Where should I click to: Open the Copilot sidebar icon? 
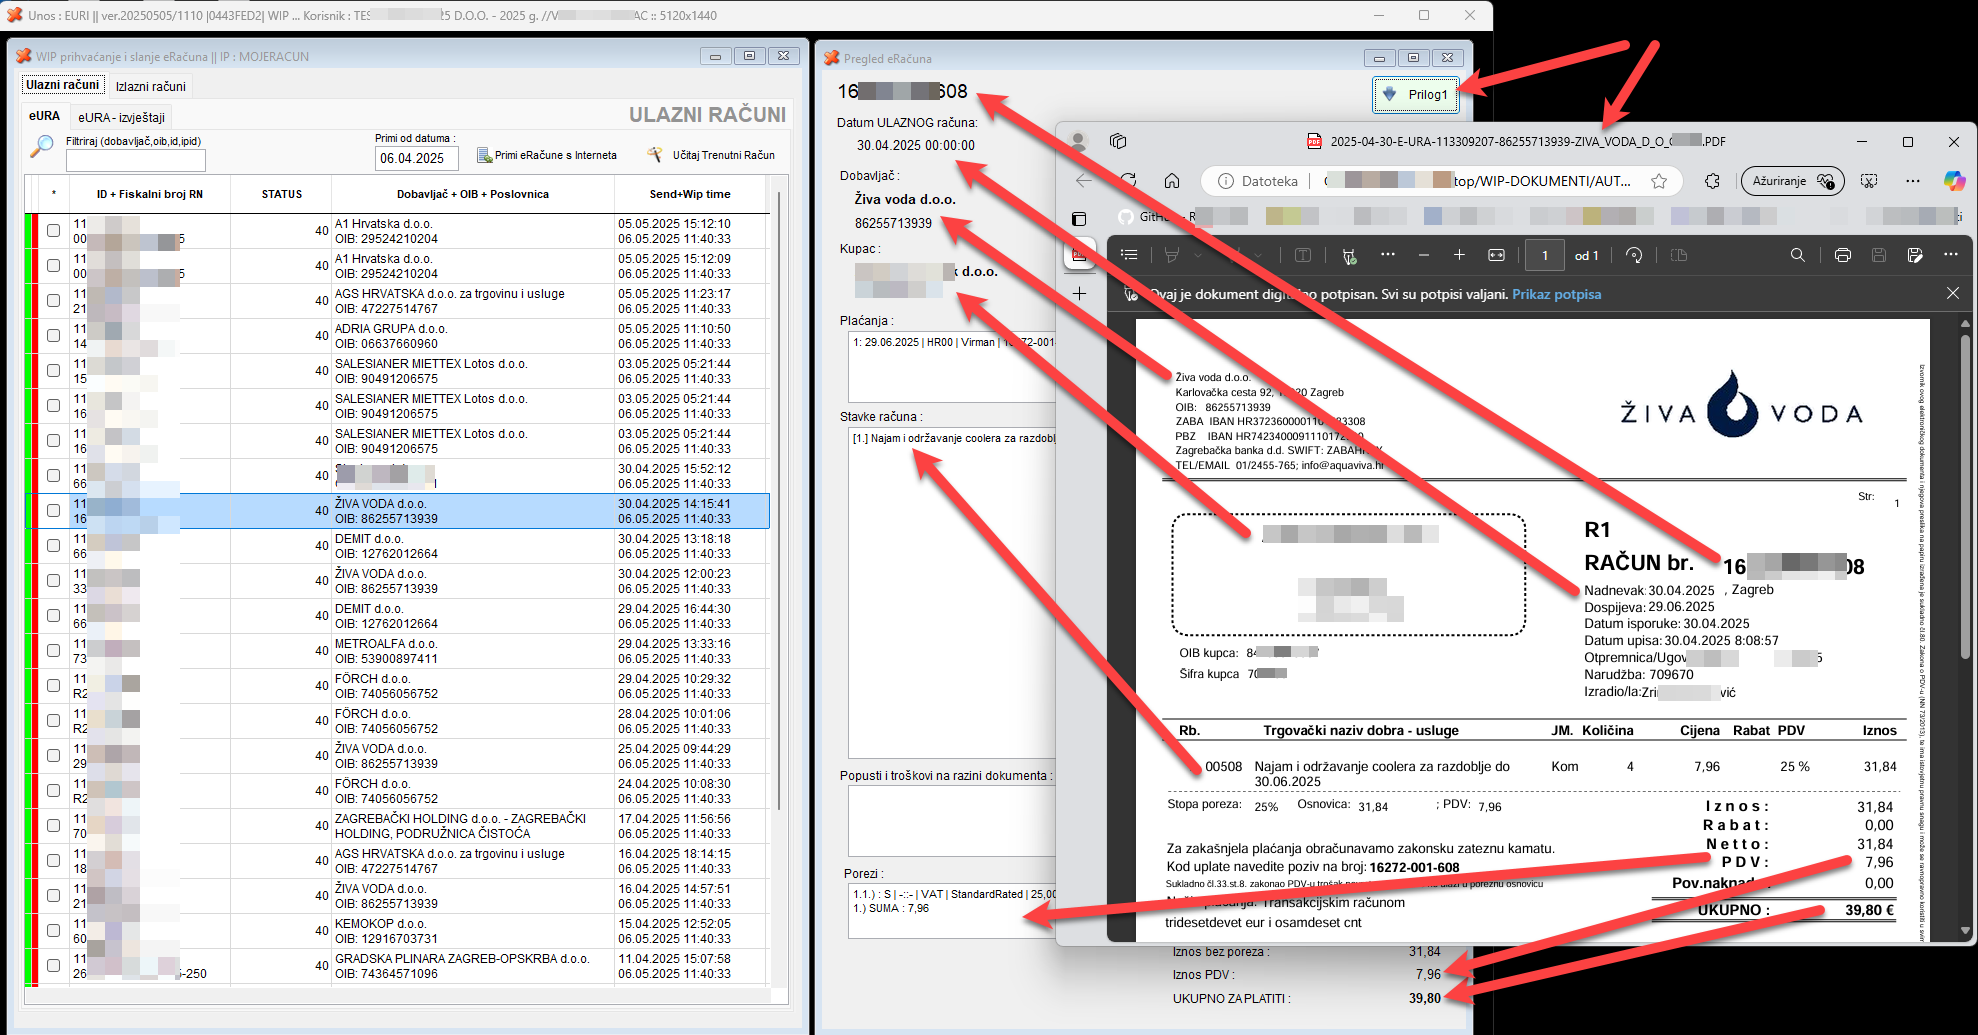click(1953, 181)
